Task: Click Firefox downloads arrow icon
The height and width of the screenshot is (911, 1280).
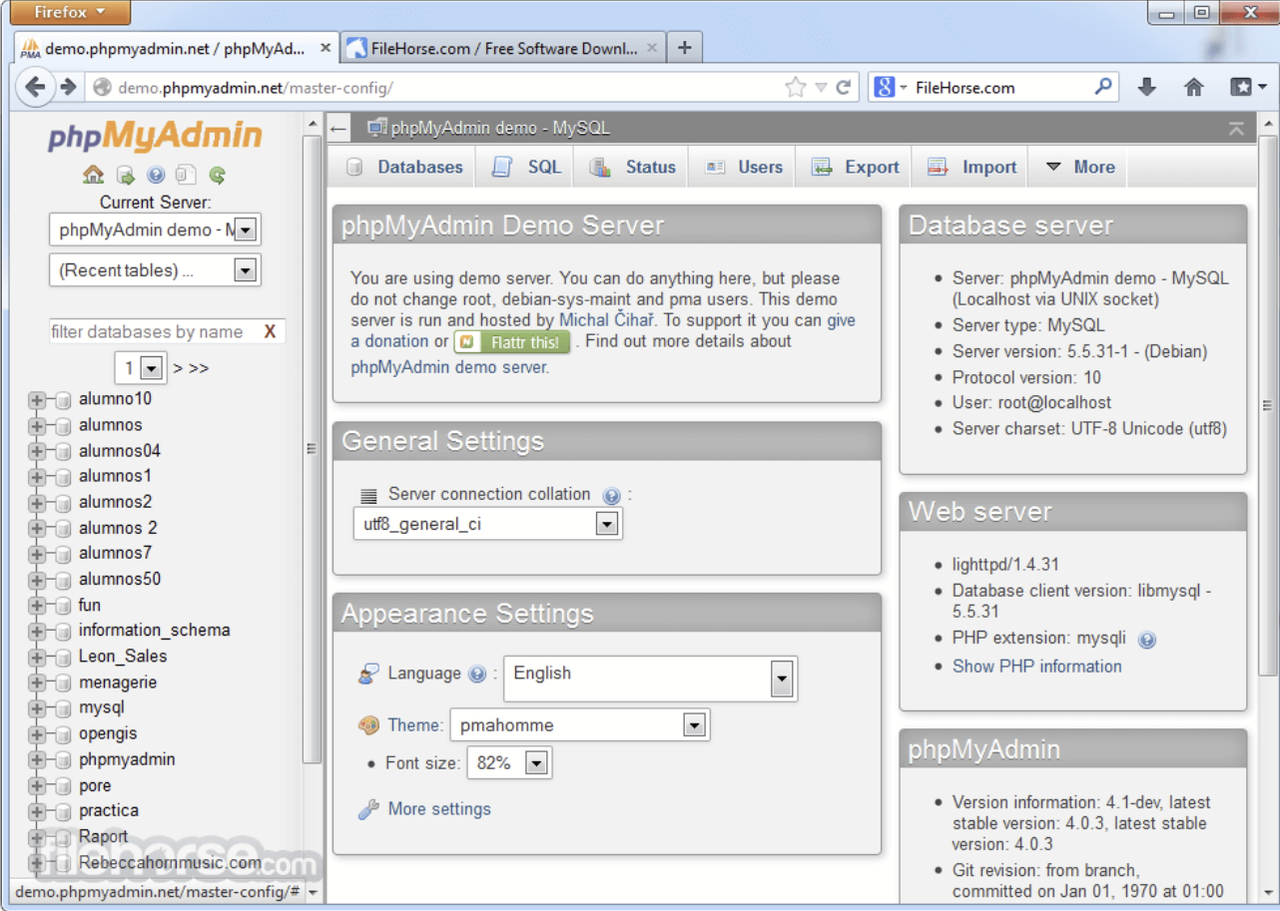Action: (1147, 88)
